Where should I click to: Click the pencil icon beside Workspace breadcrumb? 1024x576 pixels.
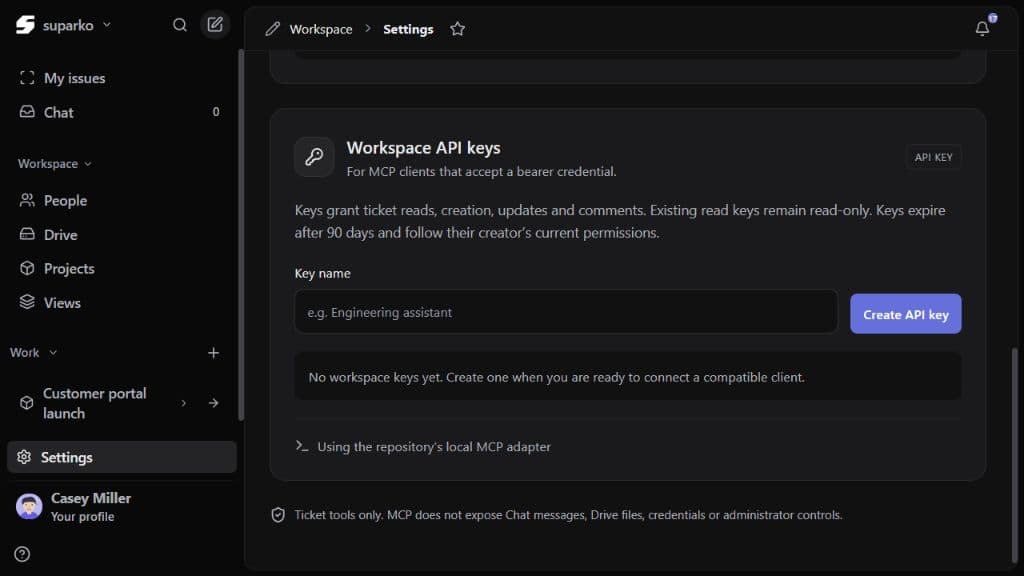(x=272, y=29)
